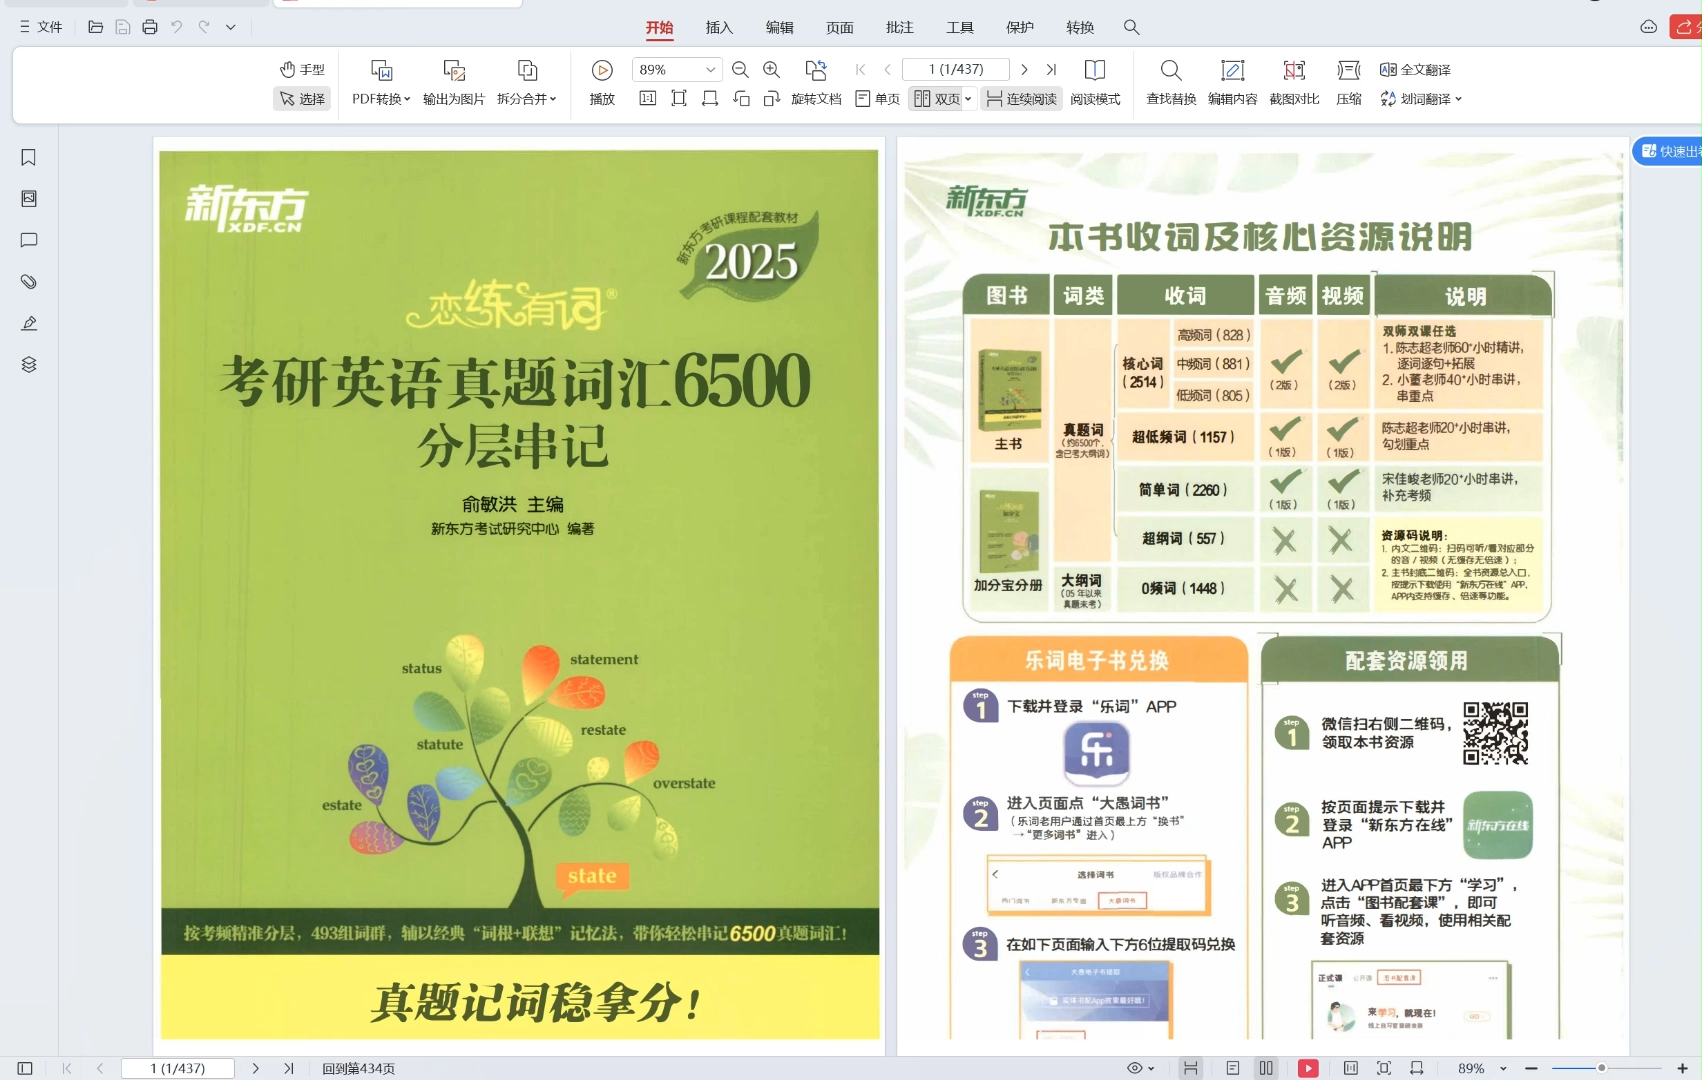Open the 双页 dropdown arrow
This screenshot has width=1702, height=1080.
[968, 99]
